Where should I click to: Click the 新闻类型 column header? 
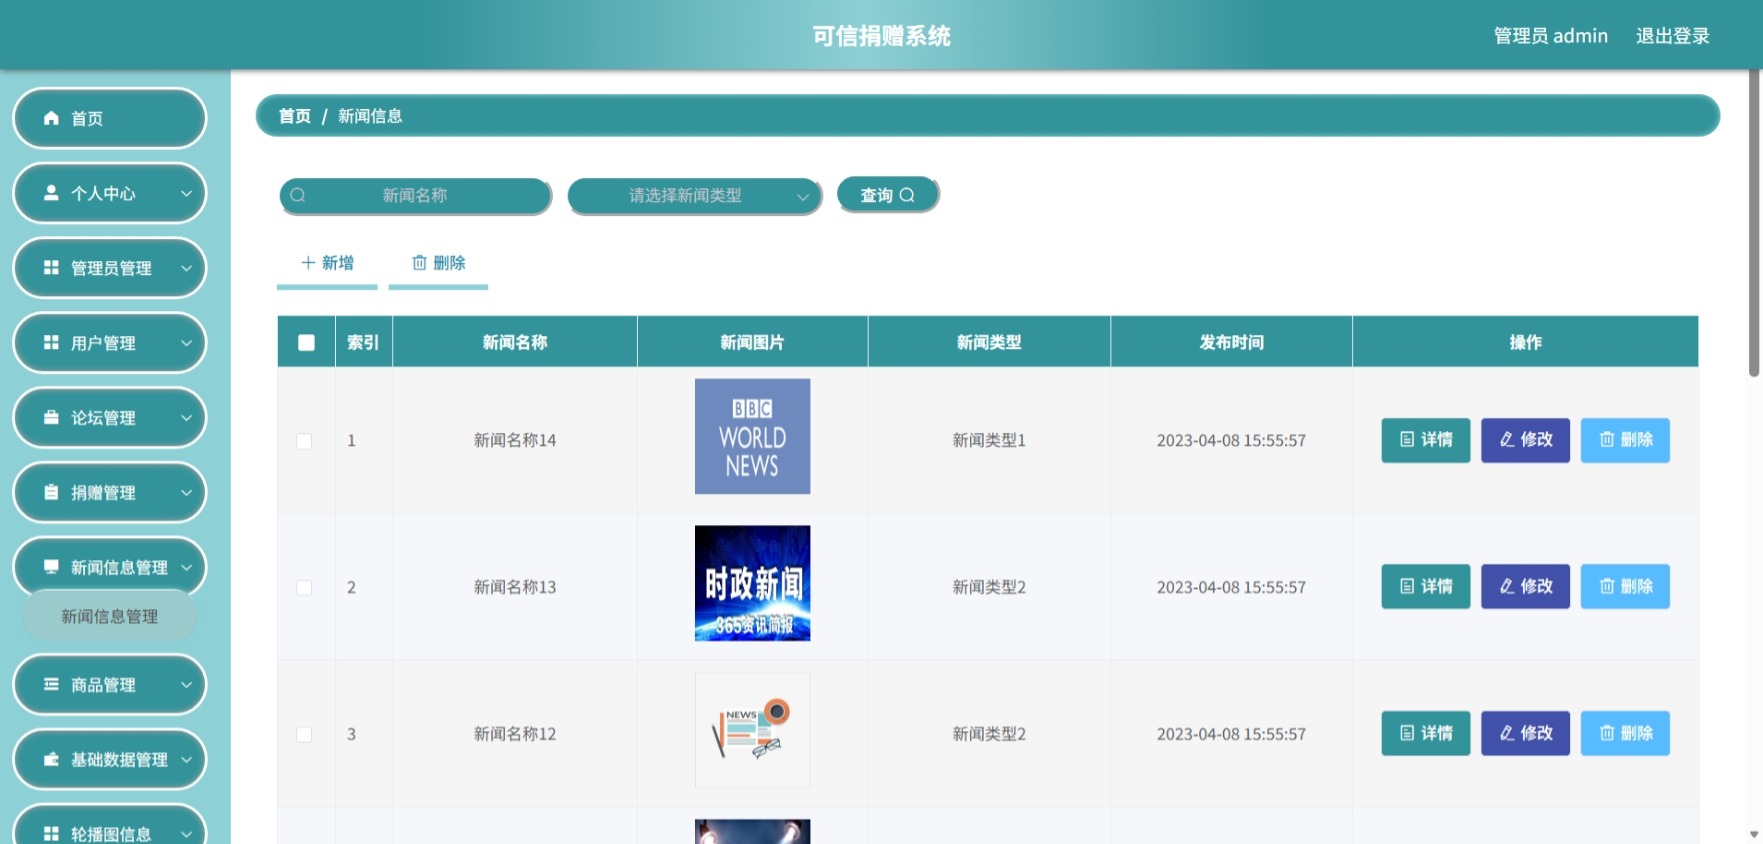[989, 342]
